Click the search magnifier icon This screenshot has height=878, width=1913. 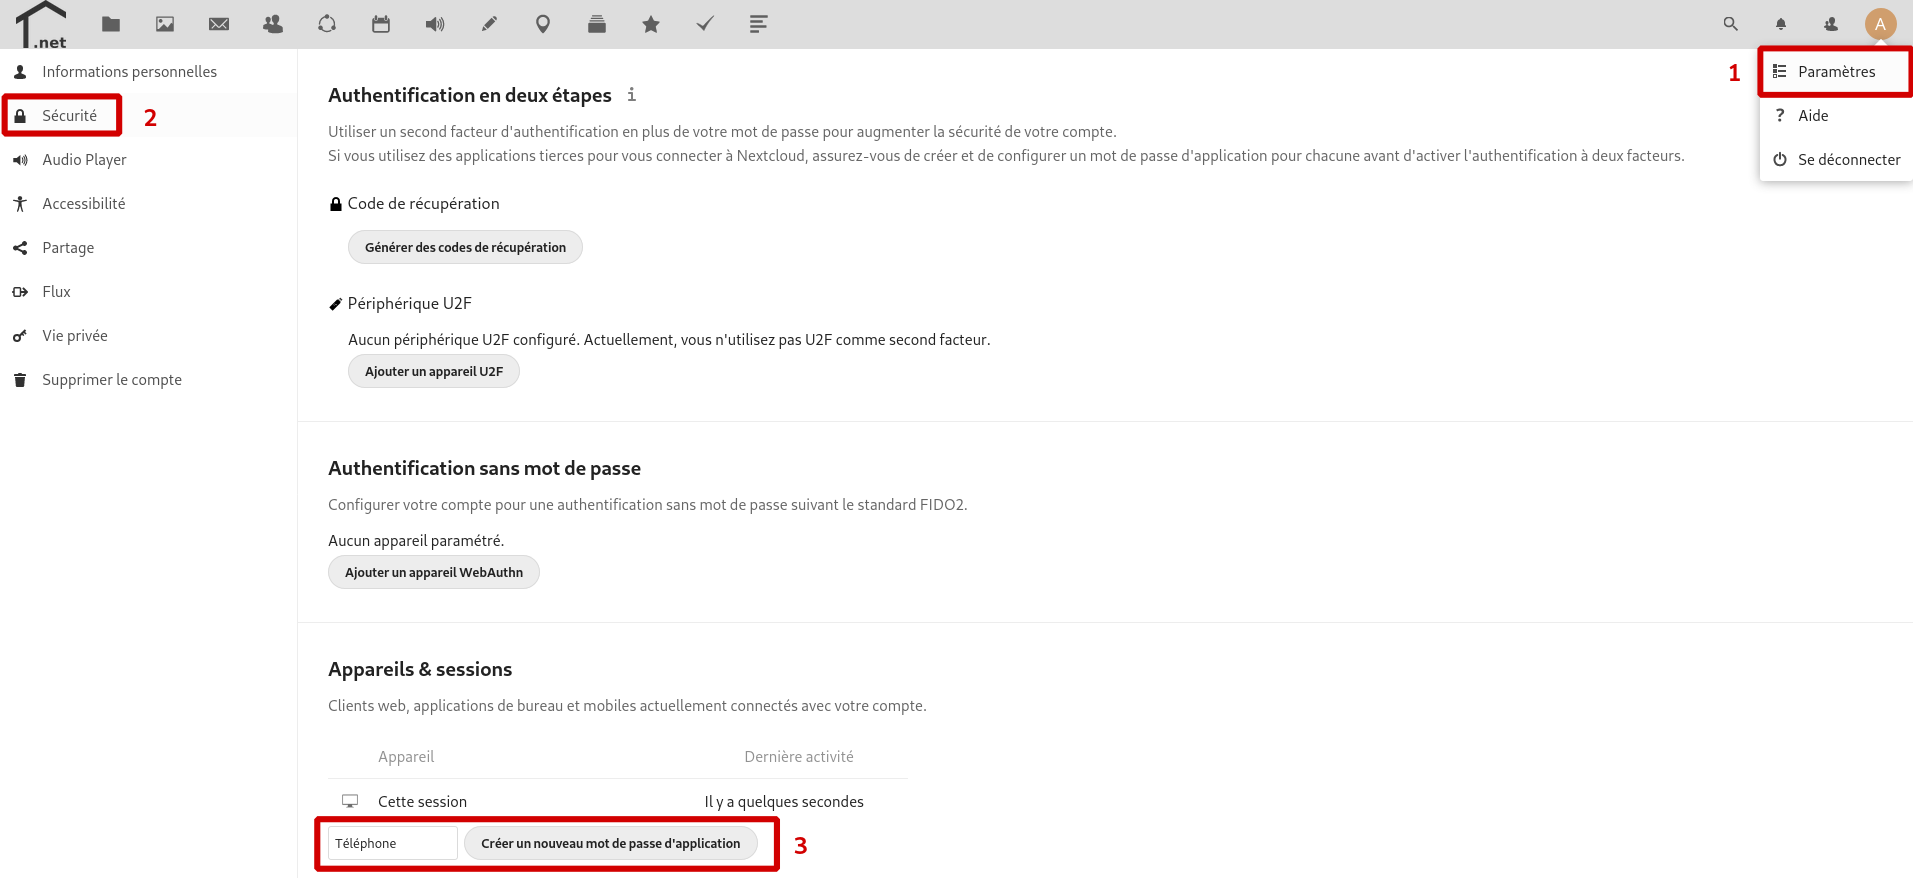pyautogui.click(x=1731, y=24)
